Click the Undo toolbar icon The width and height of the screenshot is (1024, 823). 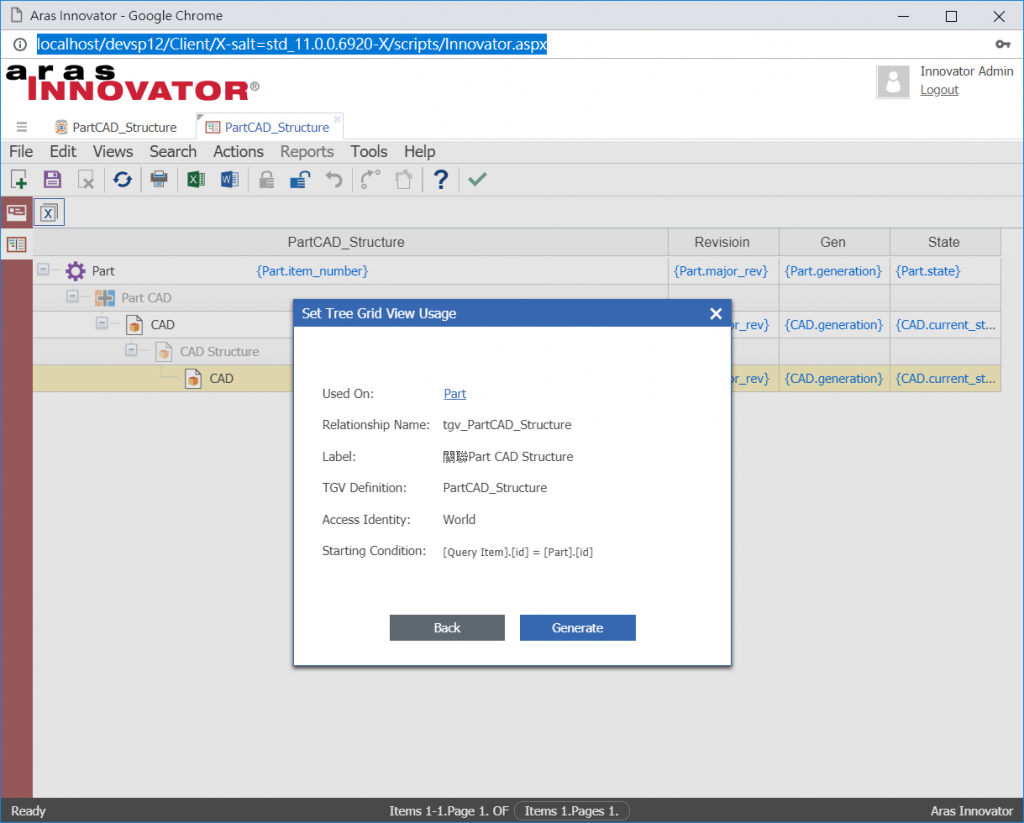[334, 179]
